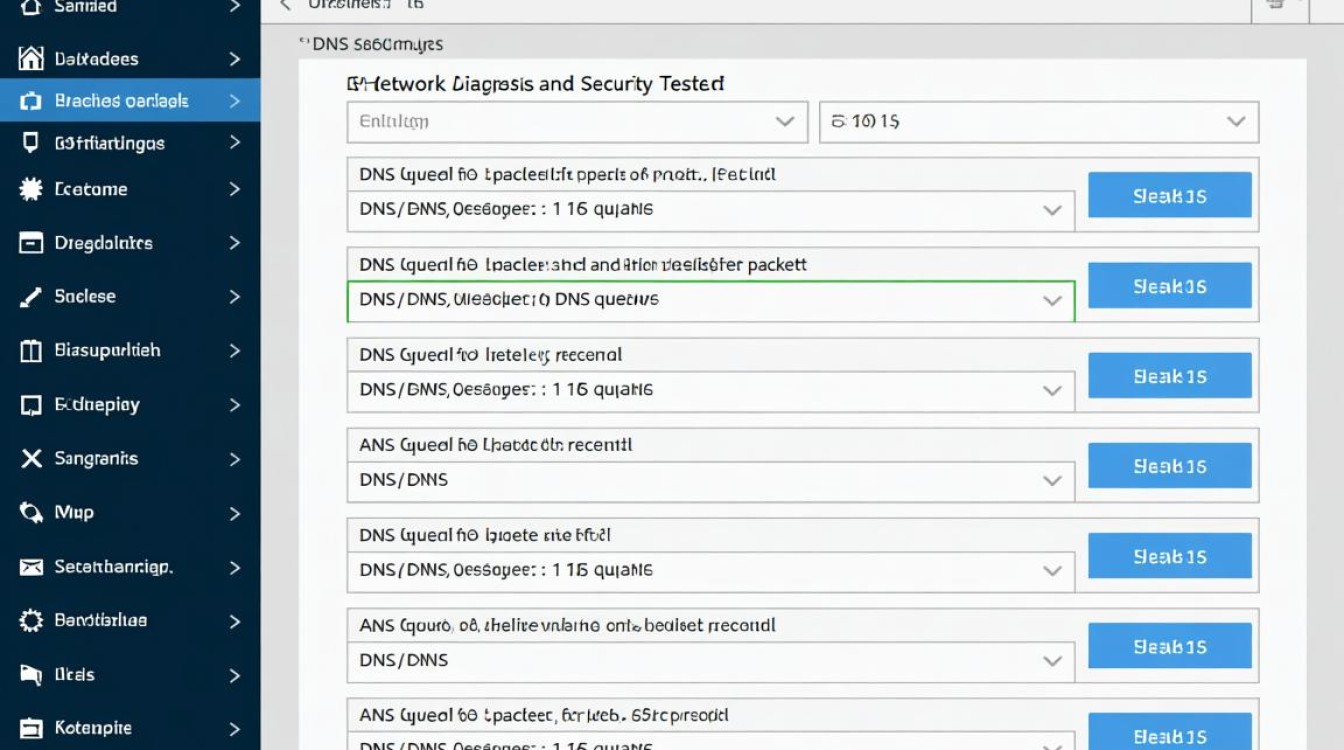The width and height of the screenshot is (1344, 750).
Task: Click the pencil icon beside Soclese
Action: [31, 297]
